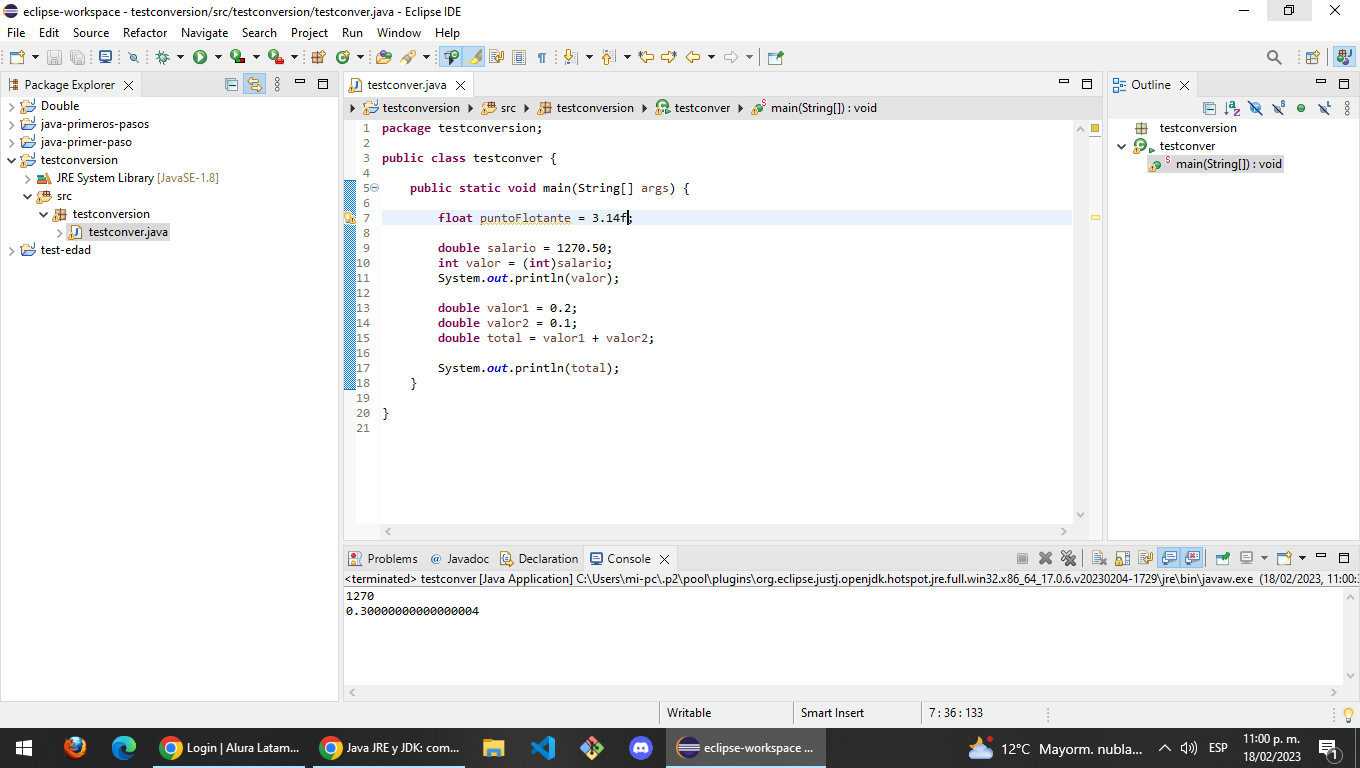Viewport: 1360px width, 768px height.
Task: Collapse the src folder
Action: pyautogui.click(x=28, y=196)
